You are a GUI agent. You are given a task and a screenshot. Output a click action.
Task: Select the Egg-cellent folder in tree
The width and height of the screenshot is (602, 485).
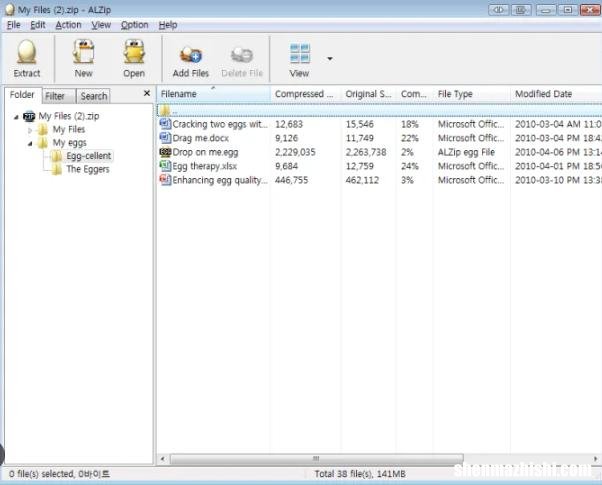[89, 156]
